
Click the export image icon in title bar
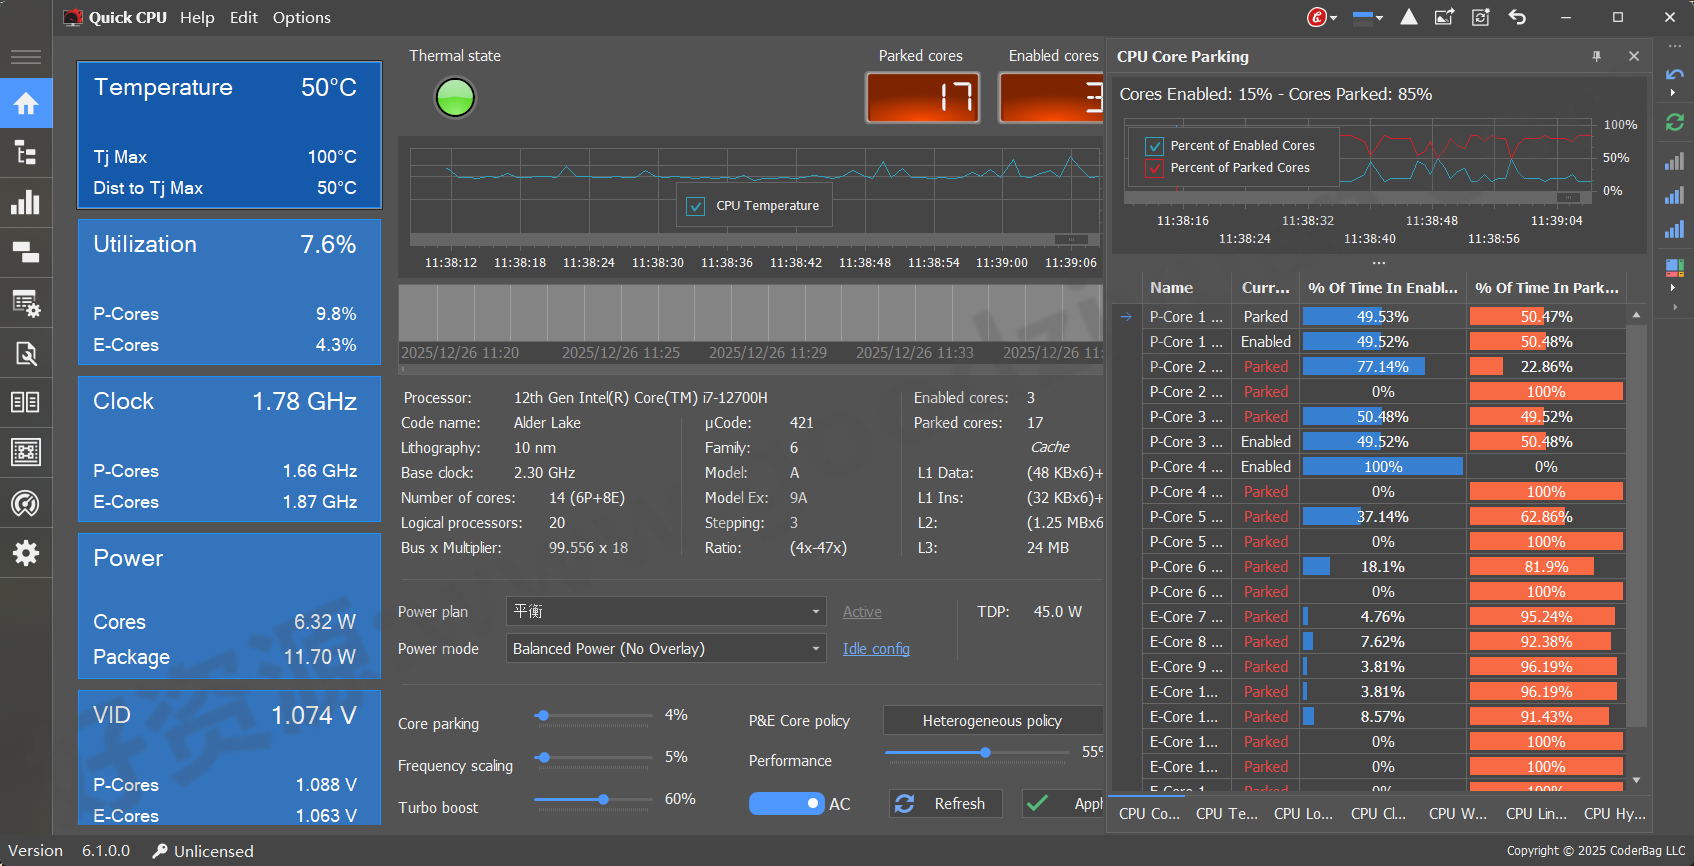point(1445,17)
